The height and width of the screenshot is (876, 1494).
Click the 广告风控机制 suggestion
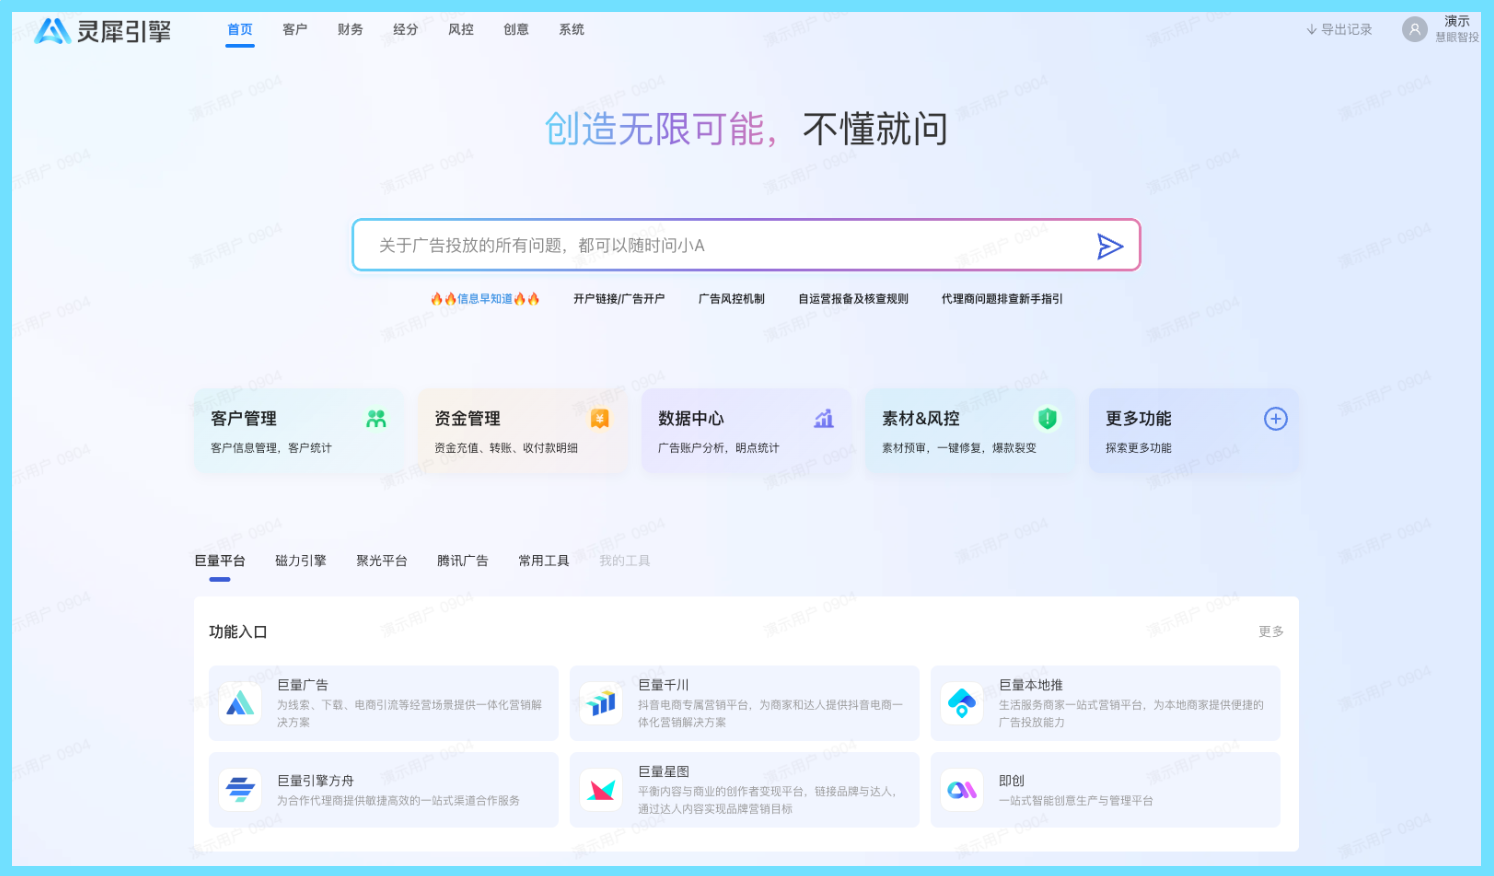tap(732, 299)
